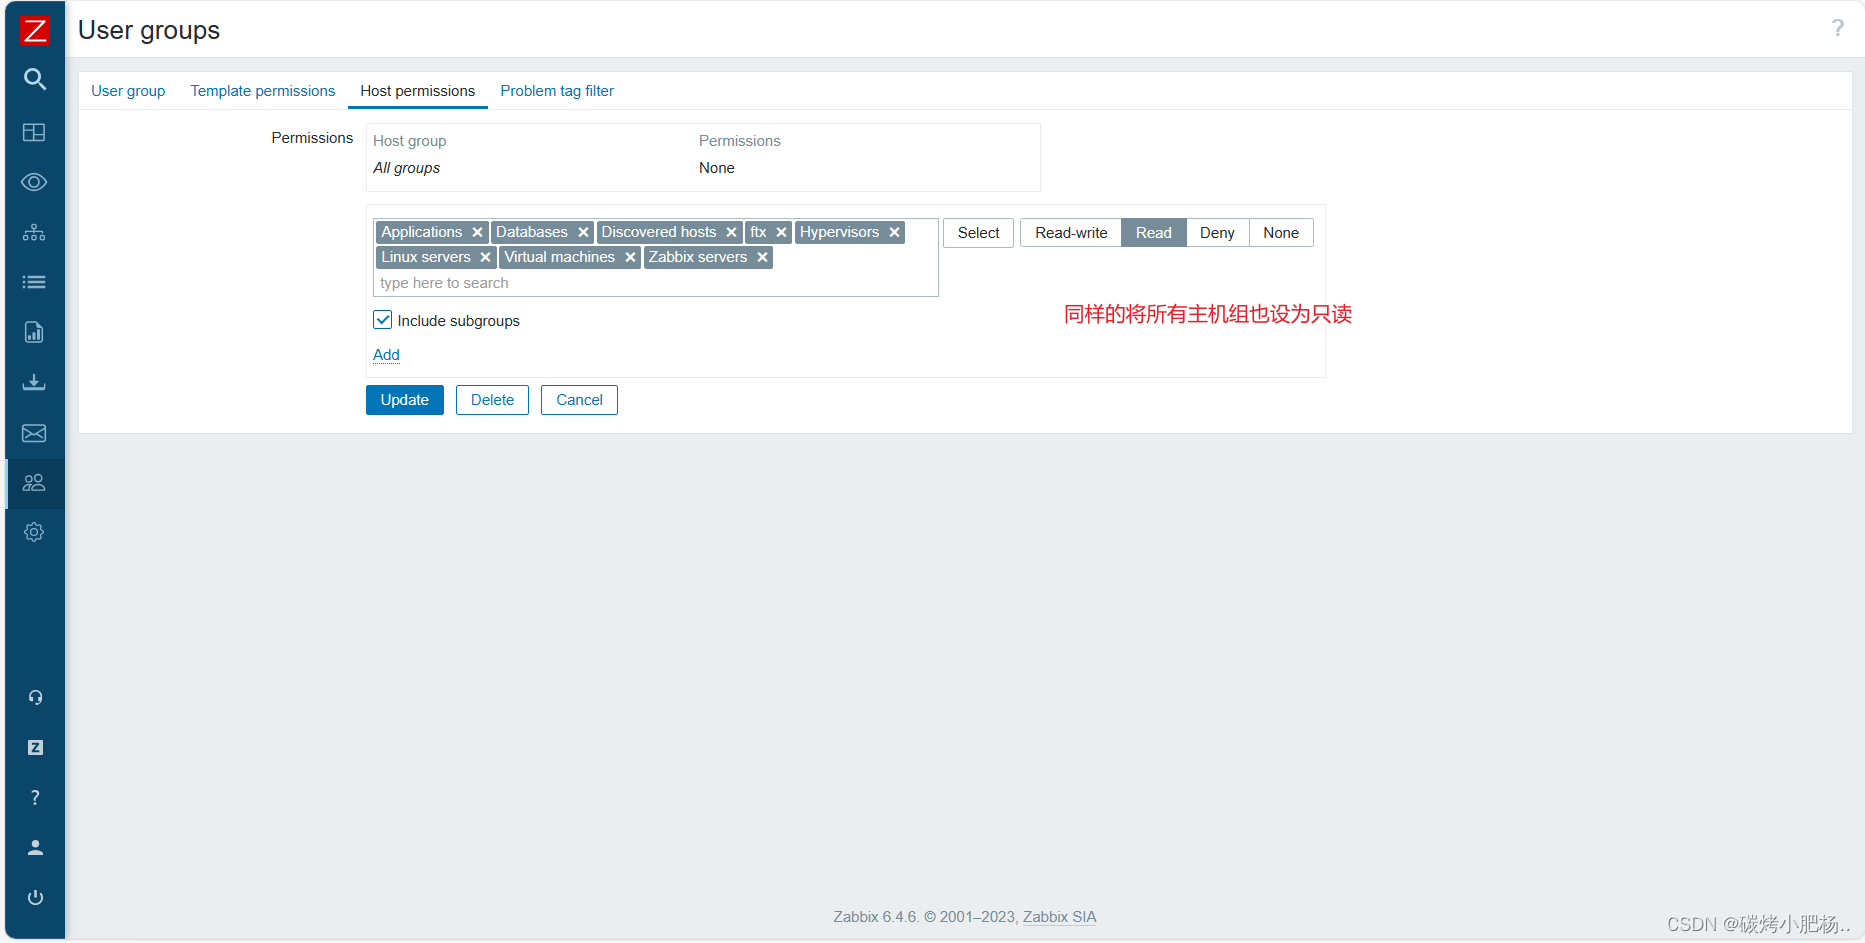Open the Dashboards sidebar icon

click(35, 132)
